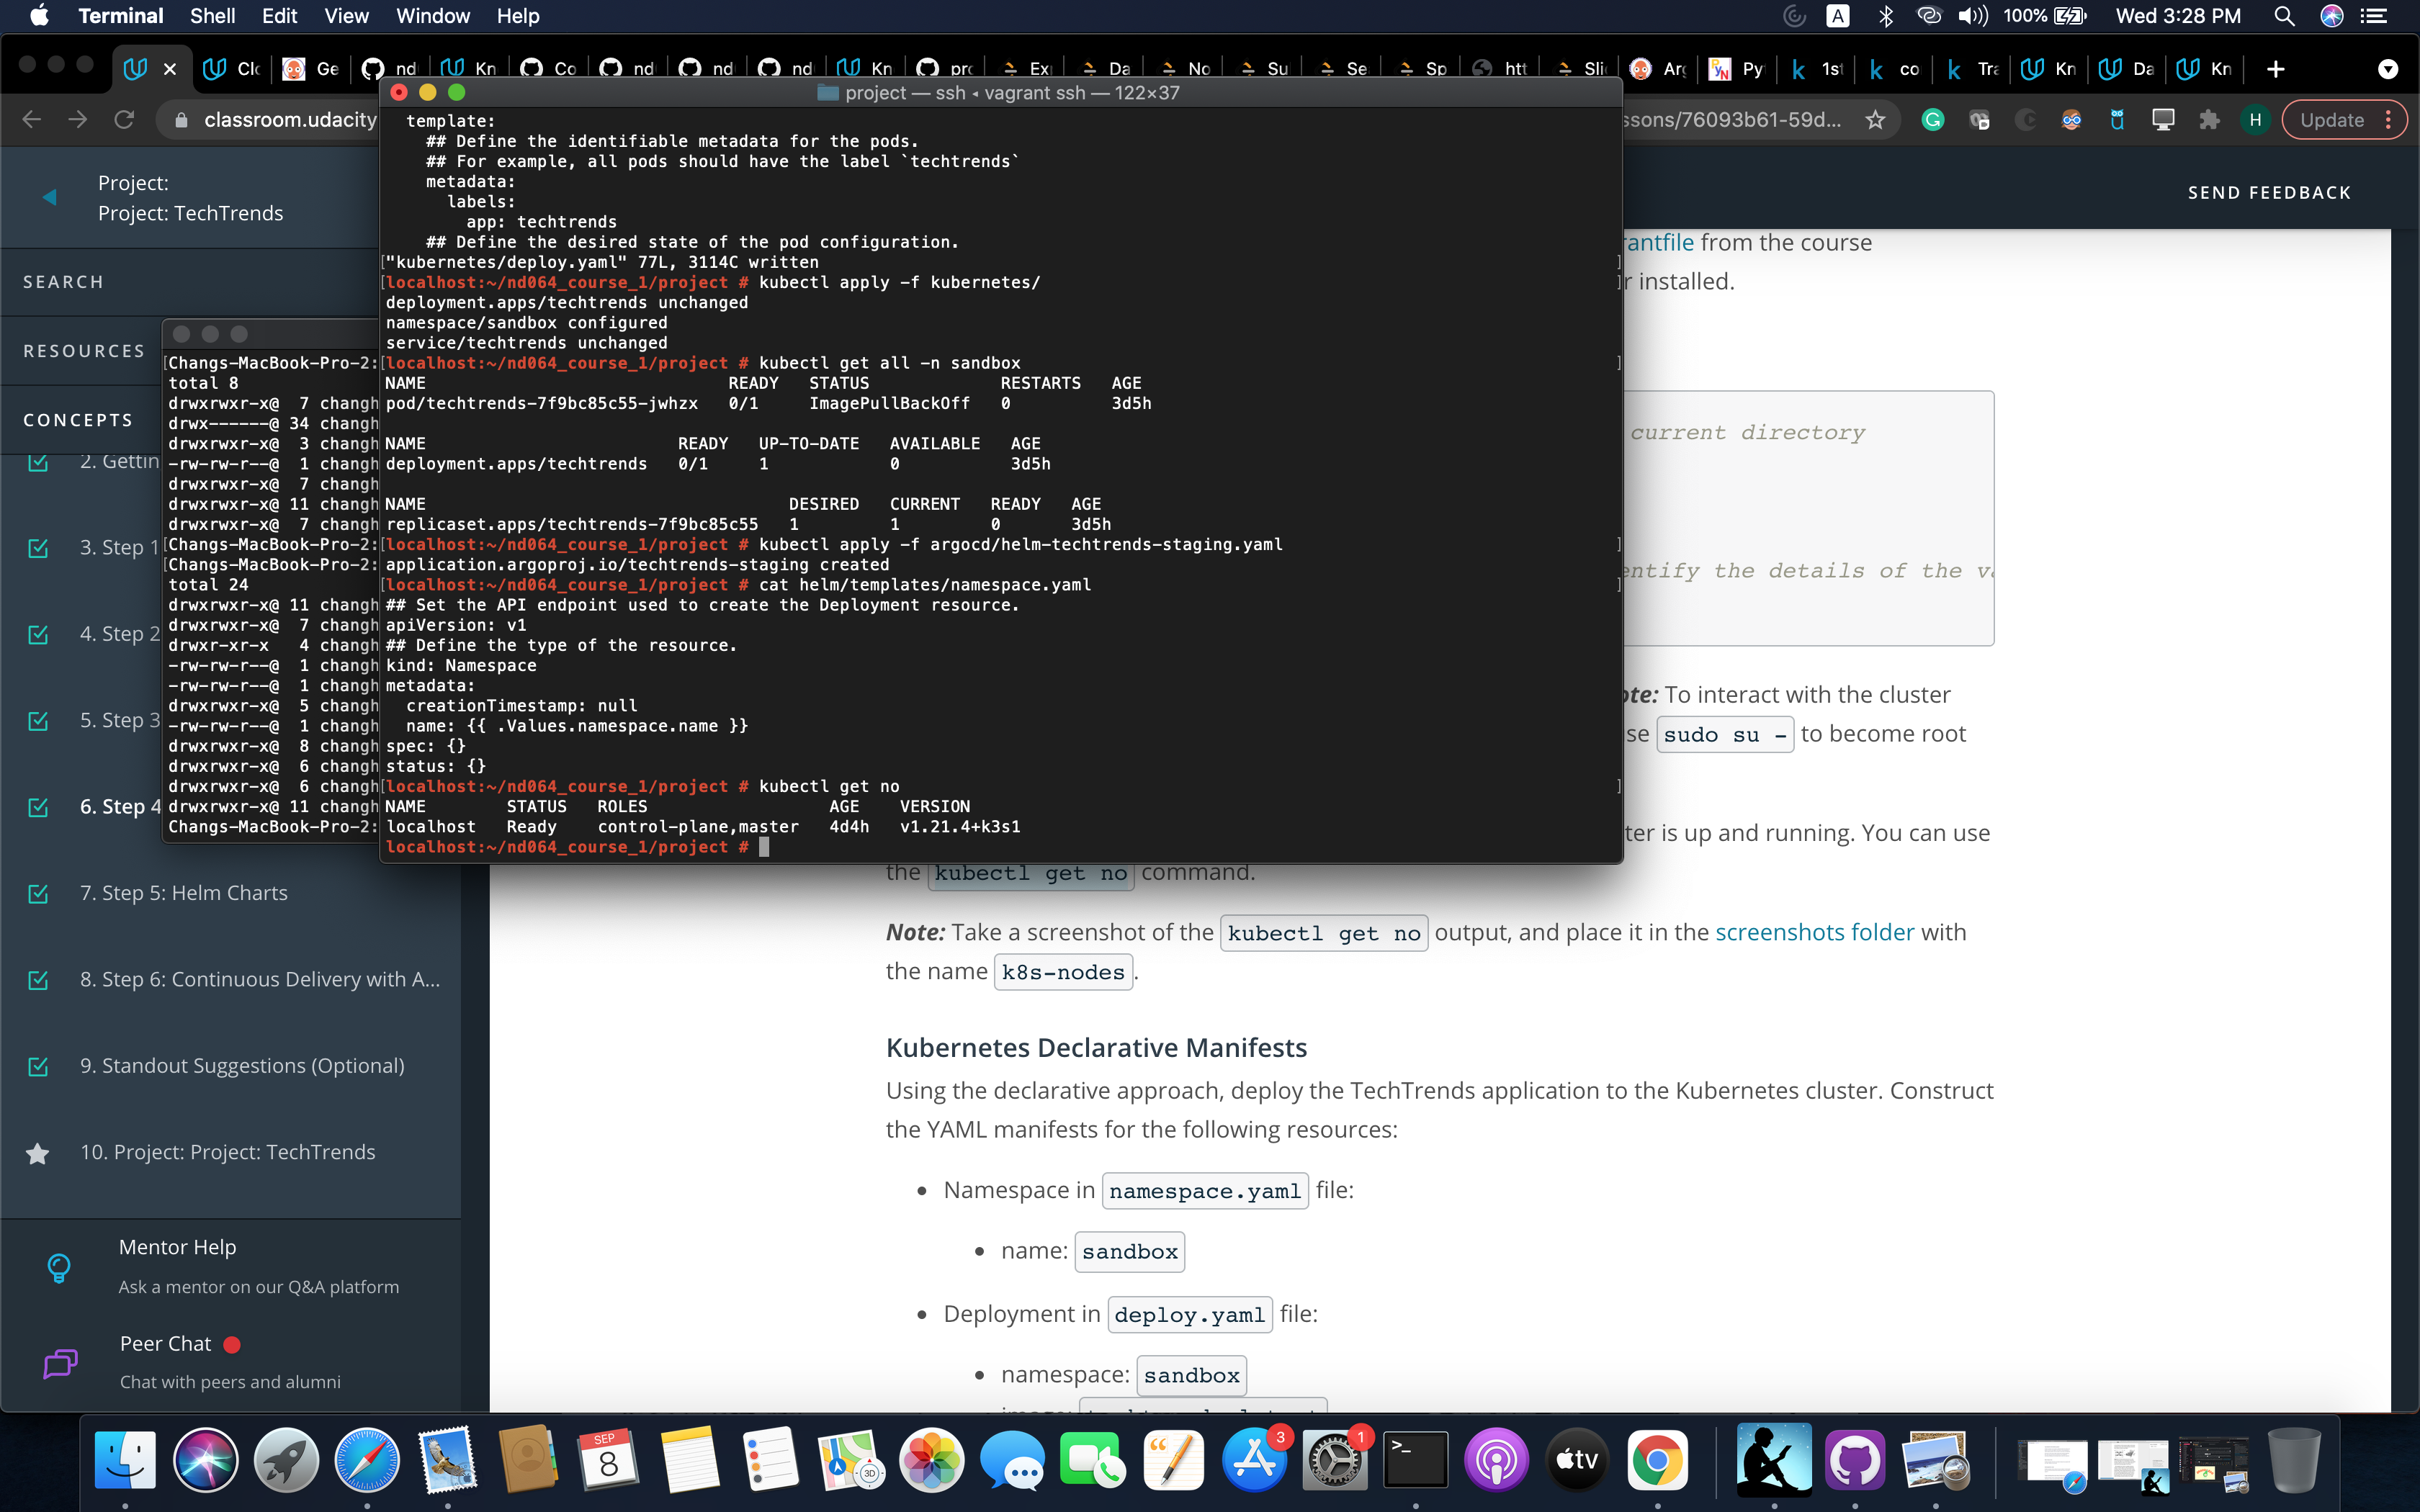Click the SEARCH field in the sidebar
The height and width of the screenshot is (1512, 2420).
(63, 282)
